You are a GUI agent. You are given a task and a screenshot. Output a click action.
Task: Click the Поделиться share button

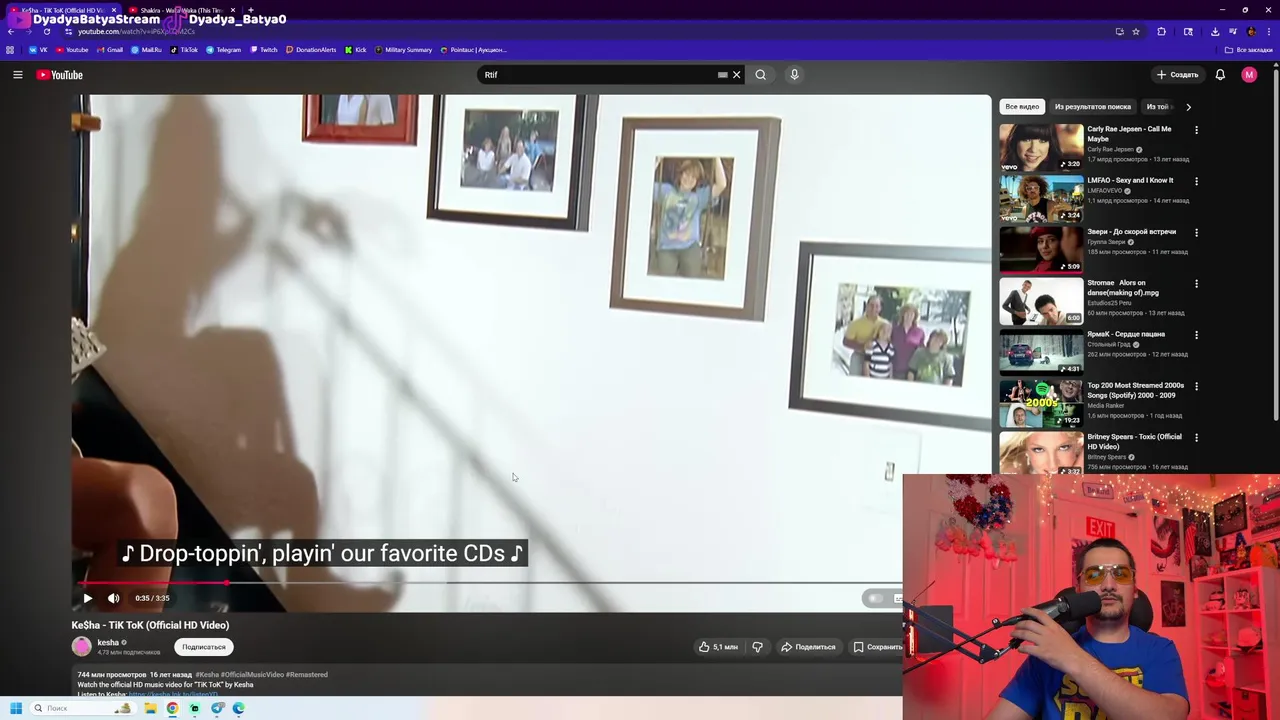[x=808, y=647]
